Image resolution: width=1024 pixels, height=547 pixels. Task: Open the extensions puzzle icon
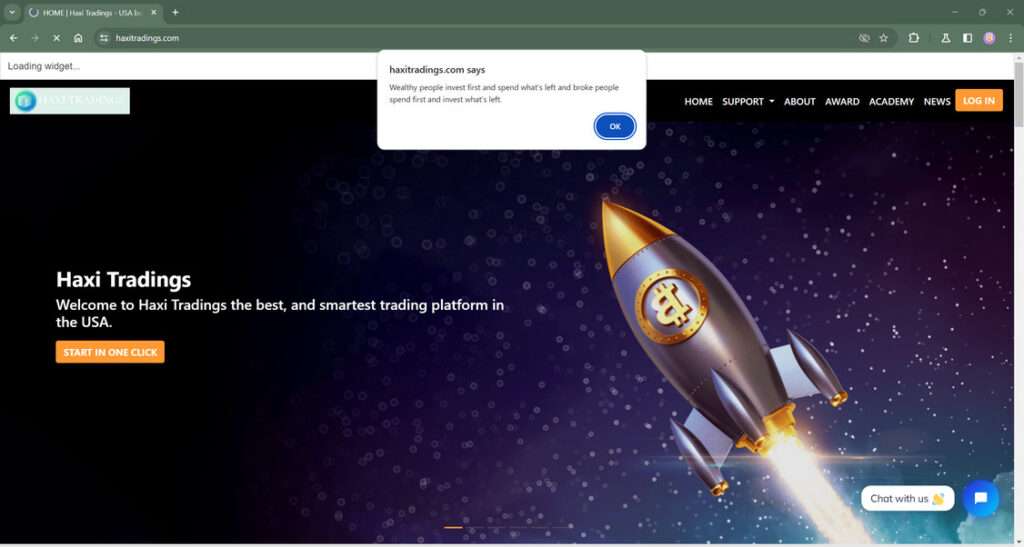coord(914,38)
